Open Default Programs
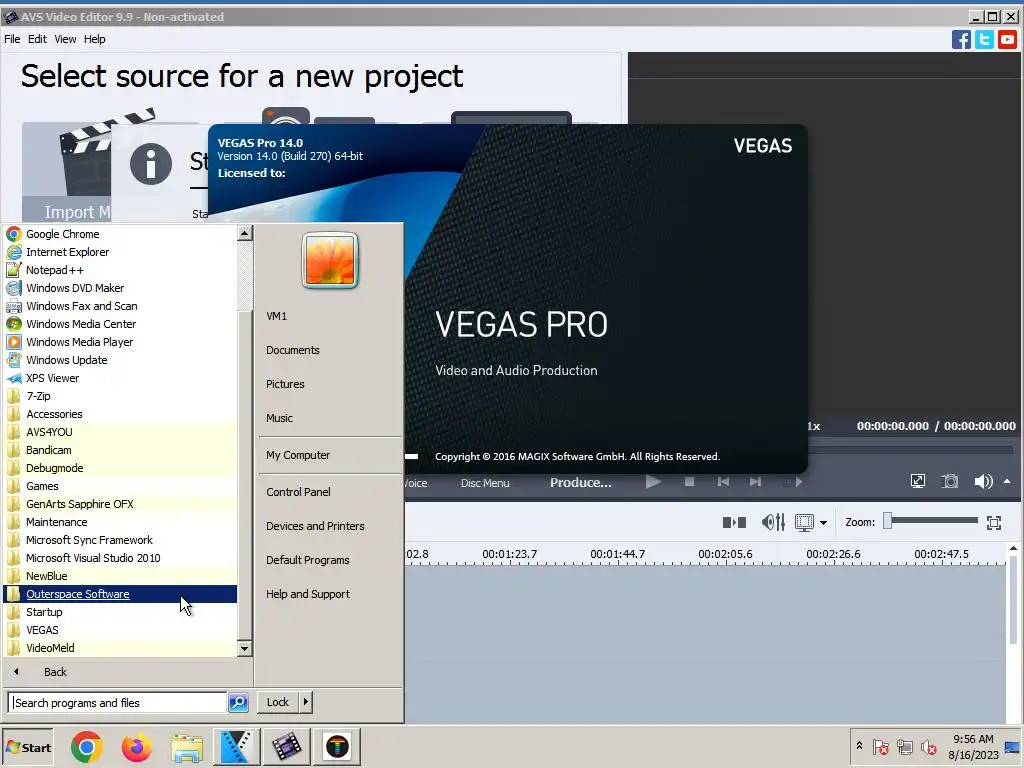Image resolution: width=1024 pixels, height=768 pixels. (x=308, y=560)
